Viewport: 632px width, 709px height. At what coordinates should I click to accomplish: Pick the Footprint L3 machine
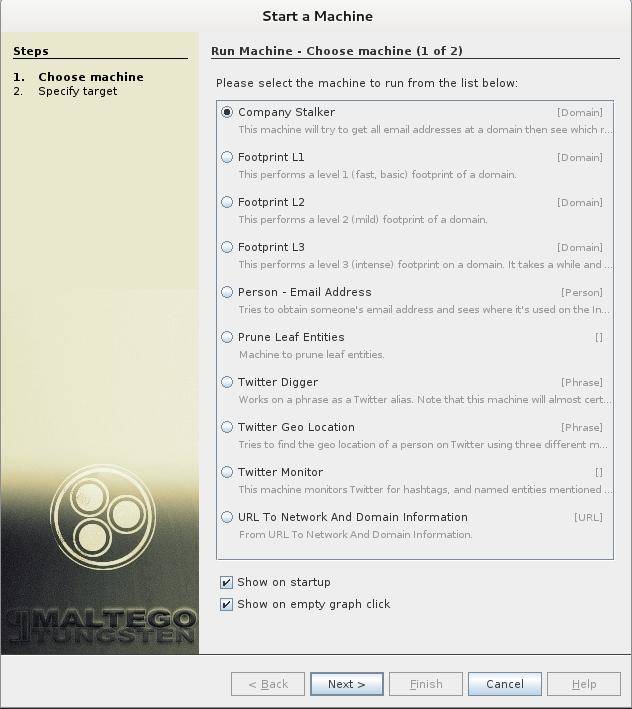coord(227,247)
